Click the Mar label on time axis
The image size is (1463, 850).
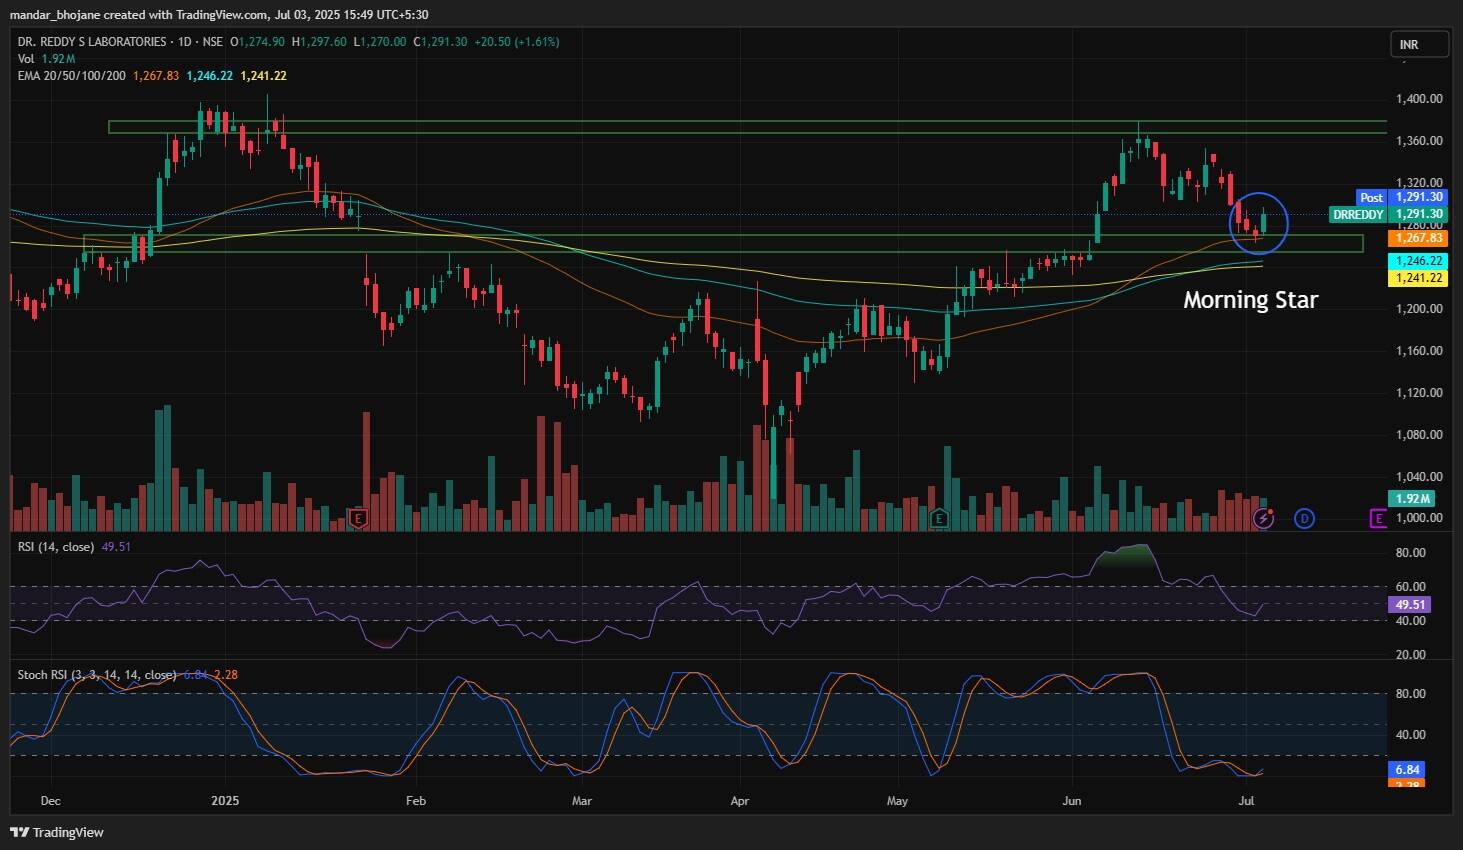click(582, 801)
